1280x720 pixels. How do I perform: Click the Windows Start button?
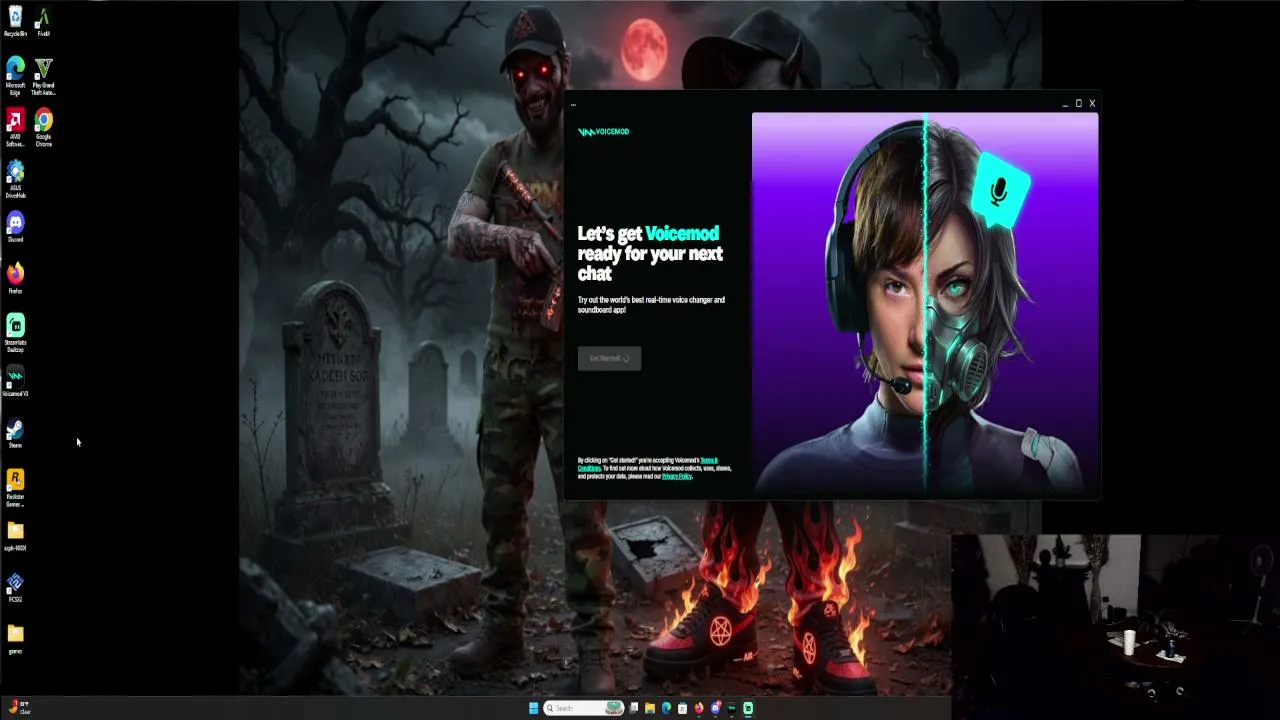(x=534, y=708)
